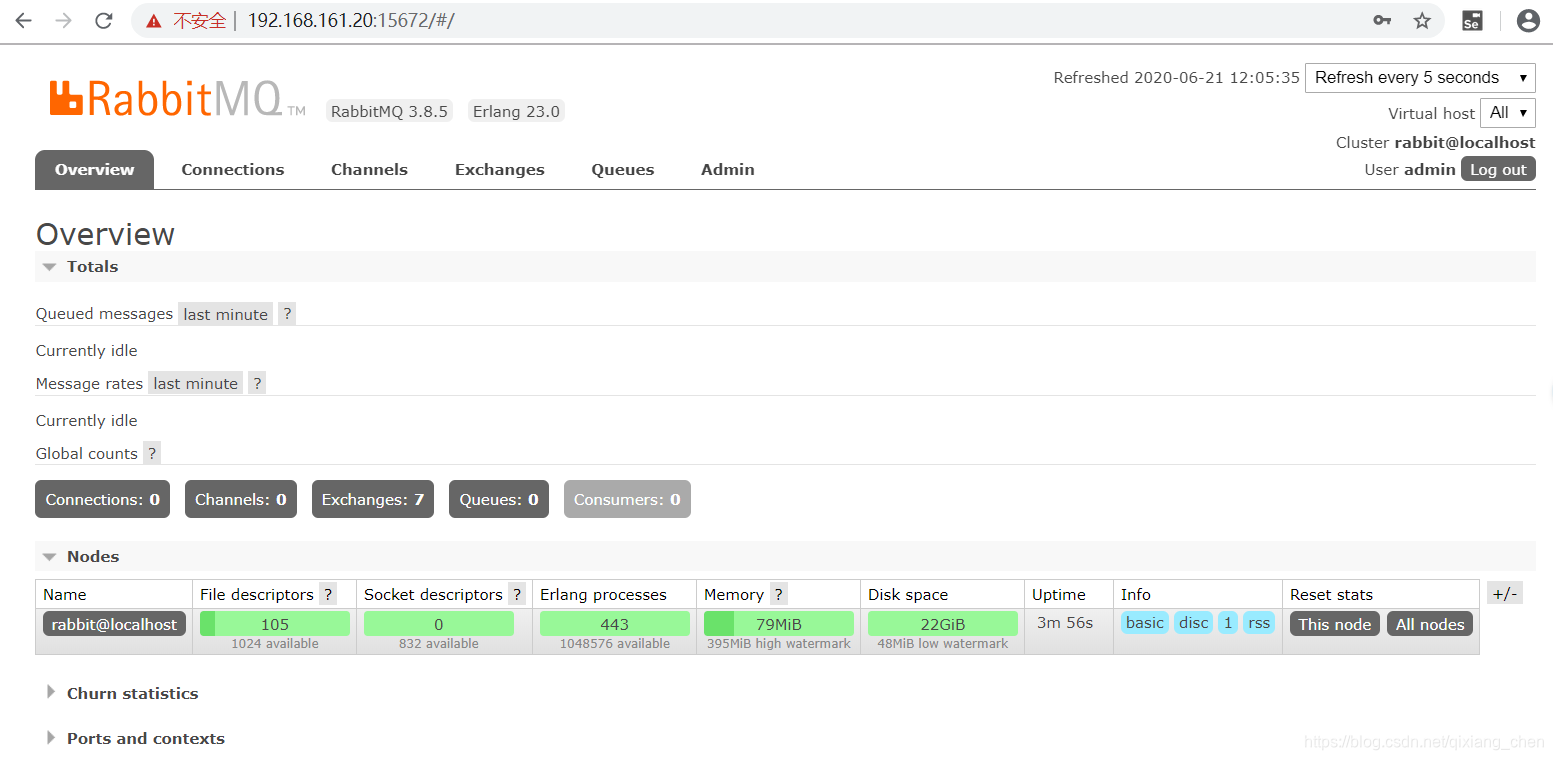
Task: Open help for Message rates
Action: click(257, 383)
